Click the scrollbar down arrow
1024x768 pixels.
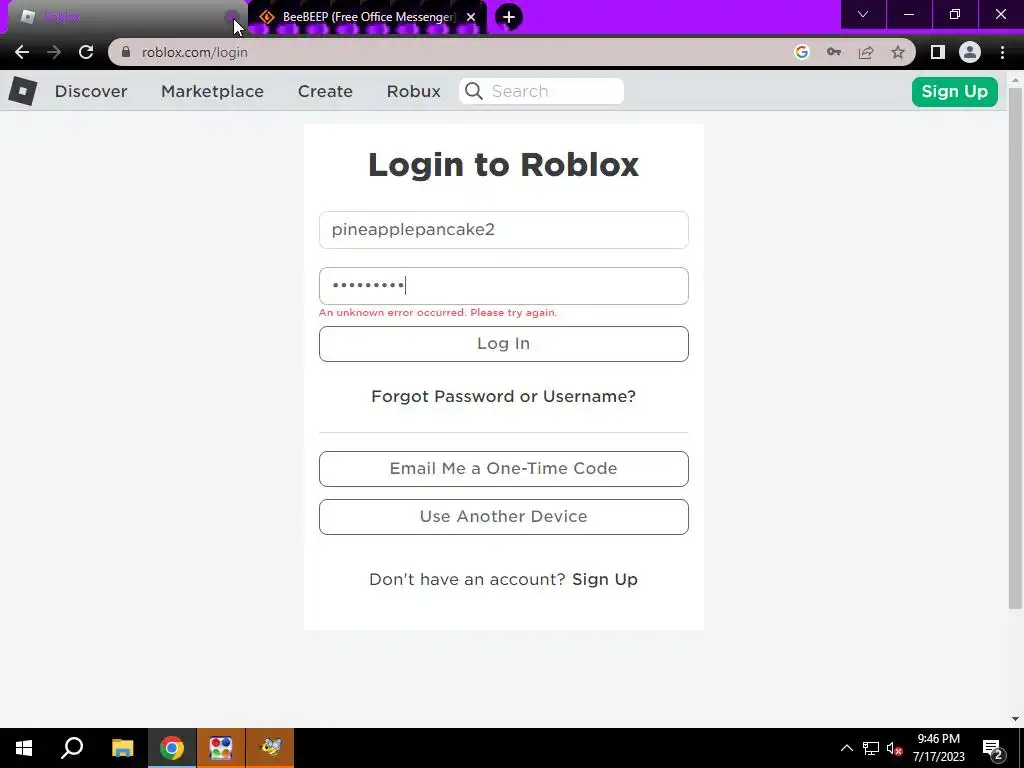click(x=1015, y=719)
